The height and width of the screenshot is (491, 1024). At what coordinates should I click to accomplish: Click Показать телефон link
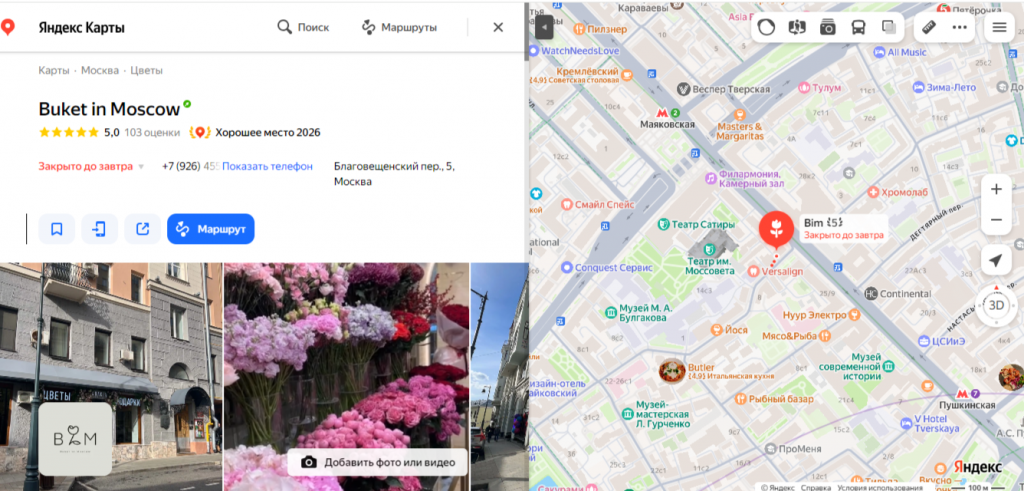coord(267,166)
